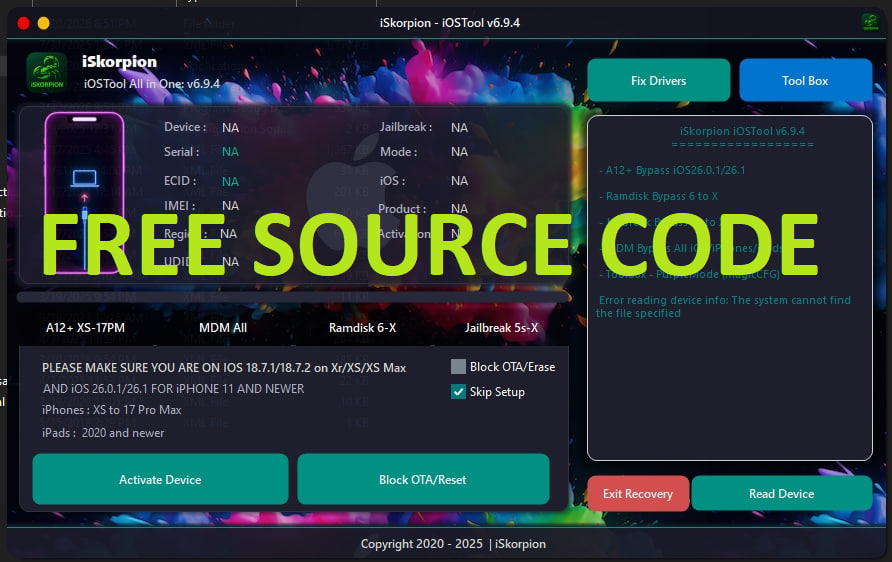This screenshot has height=562, width=892.
Task: Switch to the A12+ XS-17PM tab
Action: click(85, 328)
